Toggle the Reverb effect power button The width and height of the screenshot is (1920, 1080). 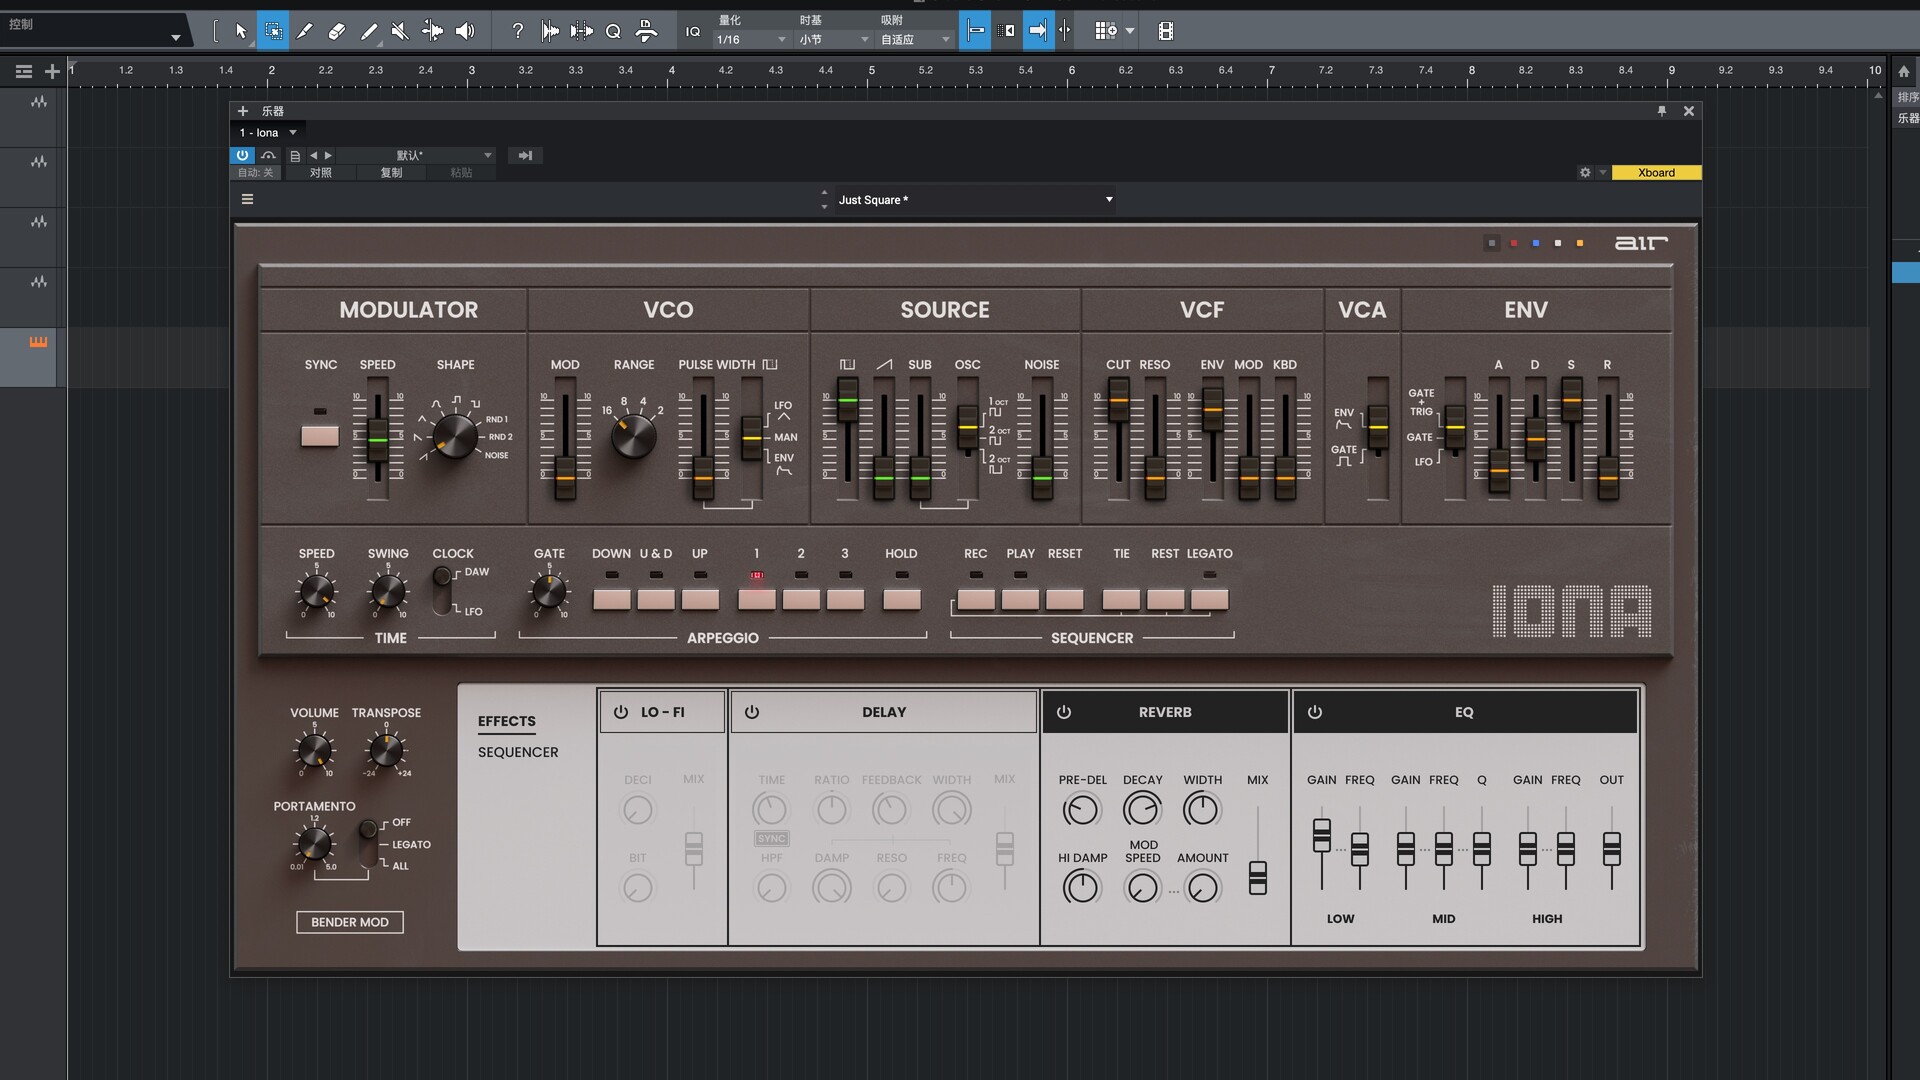1064,712
